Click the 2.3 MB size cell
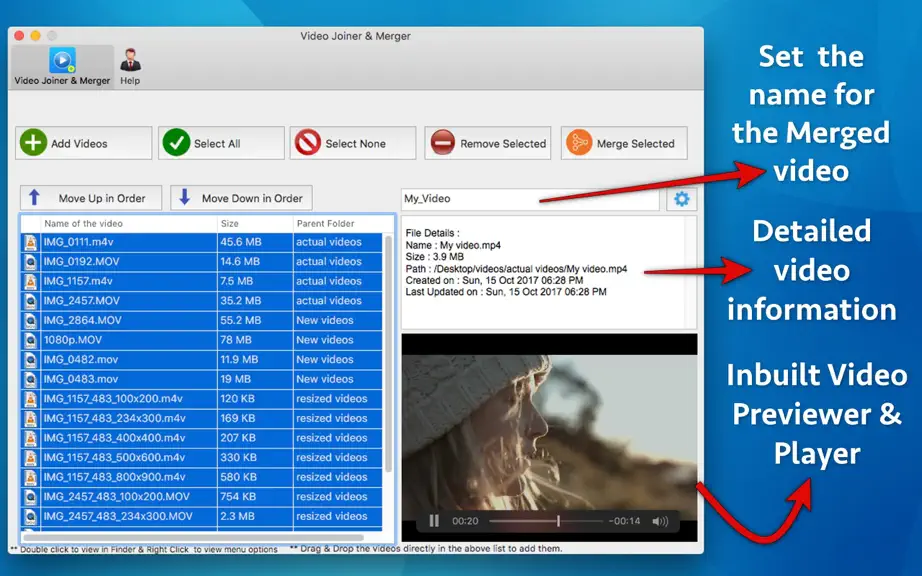Screen dimensions: 922x576 (x=255, y=516)
